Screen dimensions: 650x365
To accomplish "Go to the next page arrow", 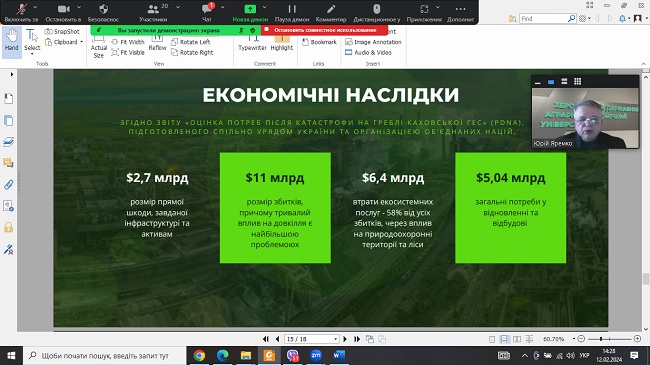I will (345, 339).
